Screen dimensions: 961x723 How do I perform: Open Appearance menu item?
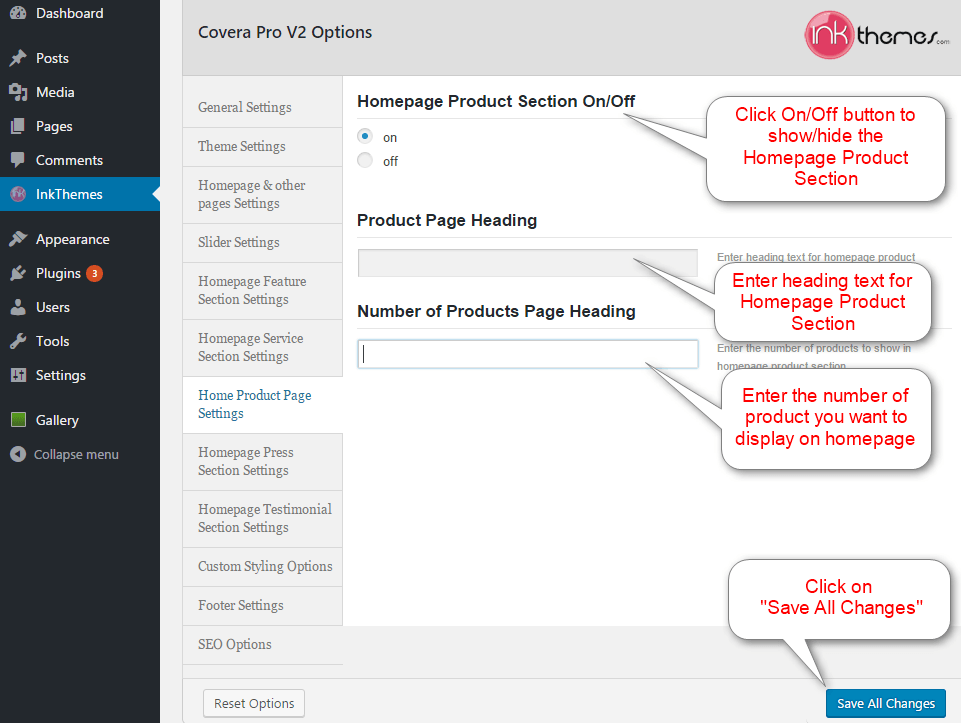(80, 239)
